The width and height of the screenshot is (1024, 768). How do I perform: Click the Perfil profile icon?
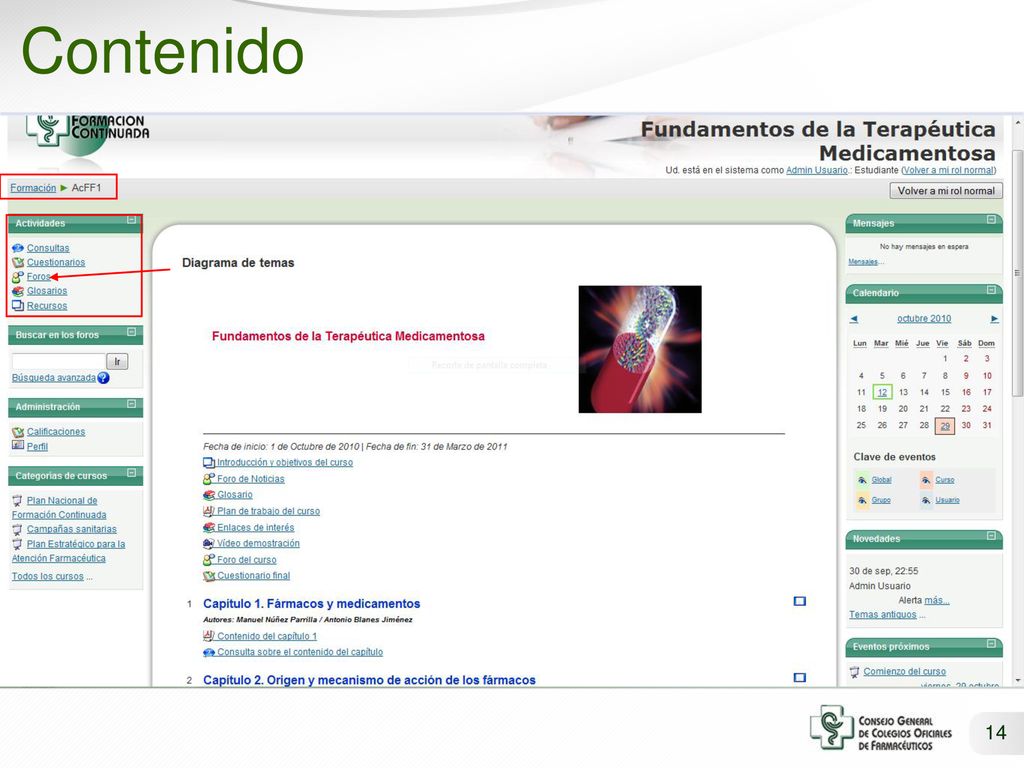tap(18, 446)
